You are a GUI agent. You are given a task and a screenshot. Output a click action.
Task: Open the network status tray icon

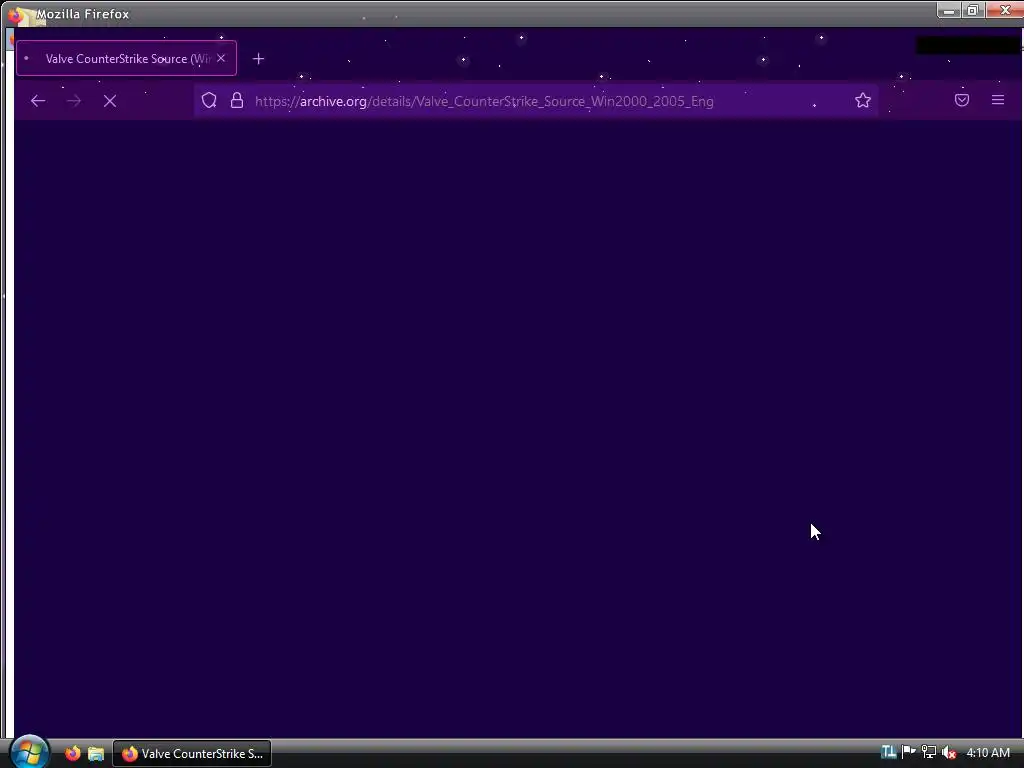tap(929, 752)
